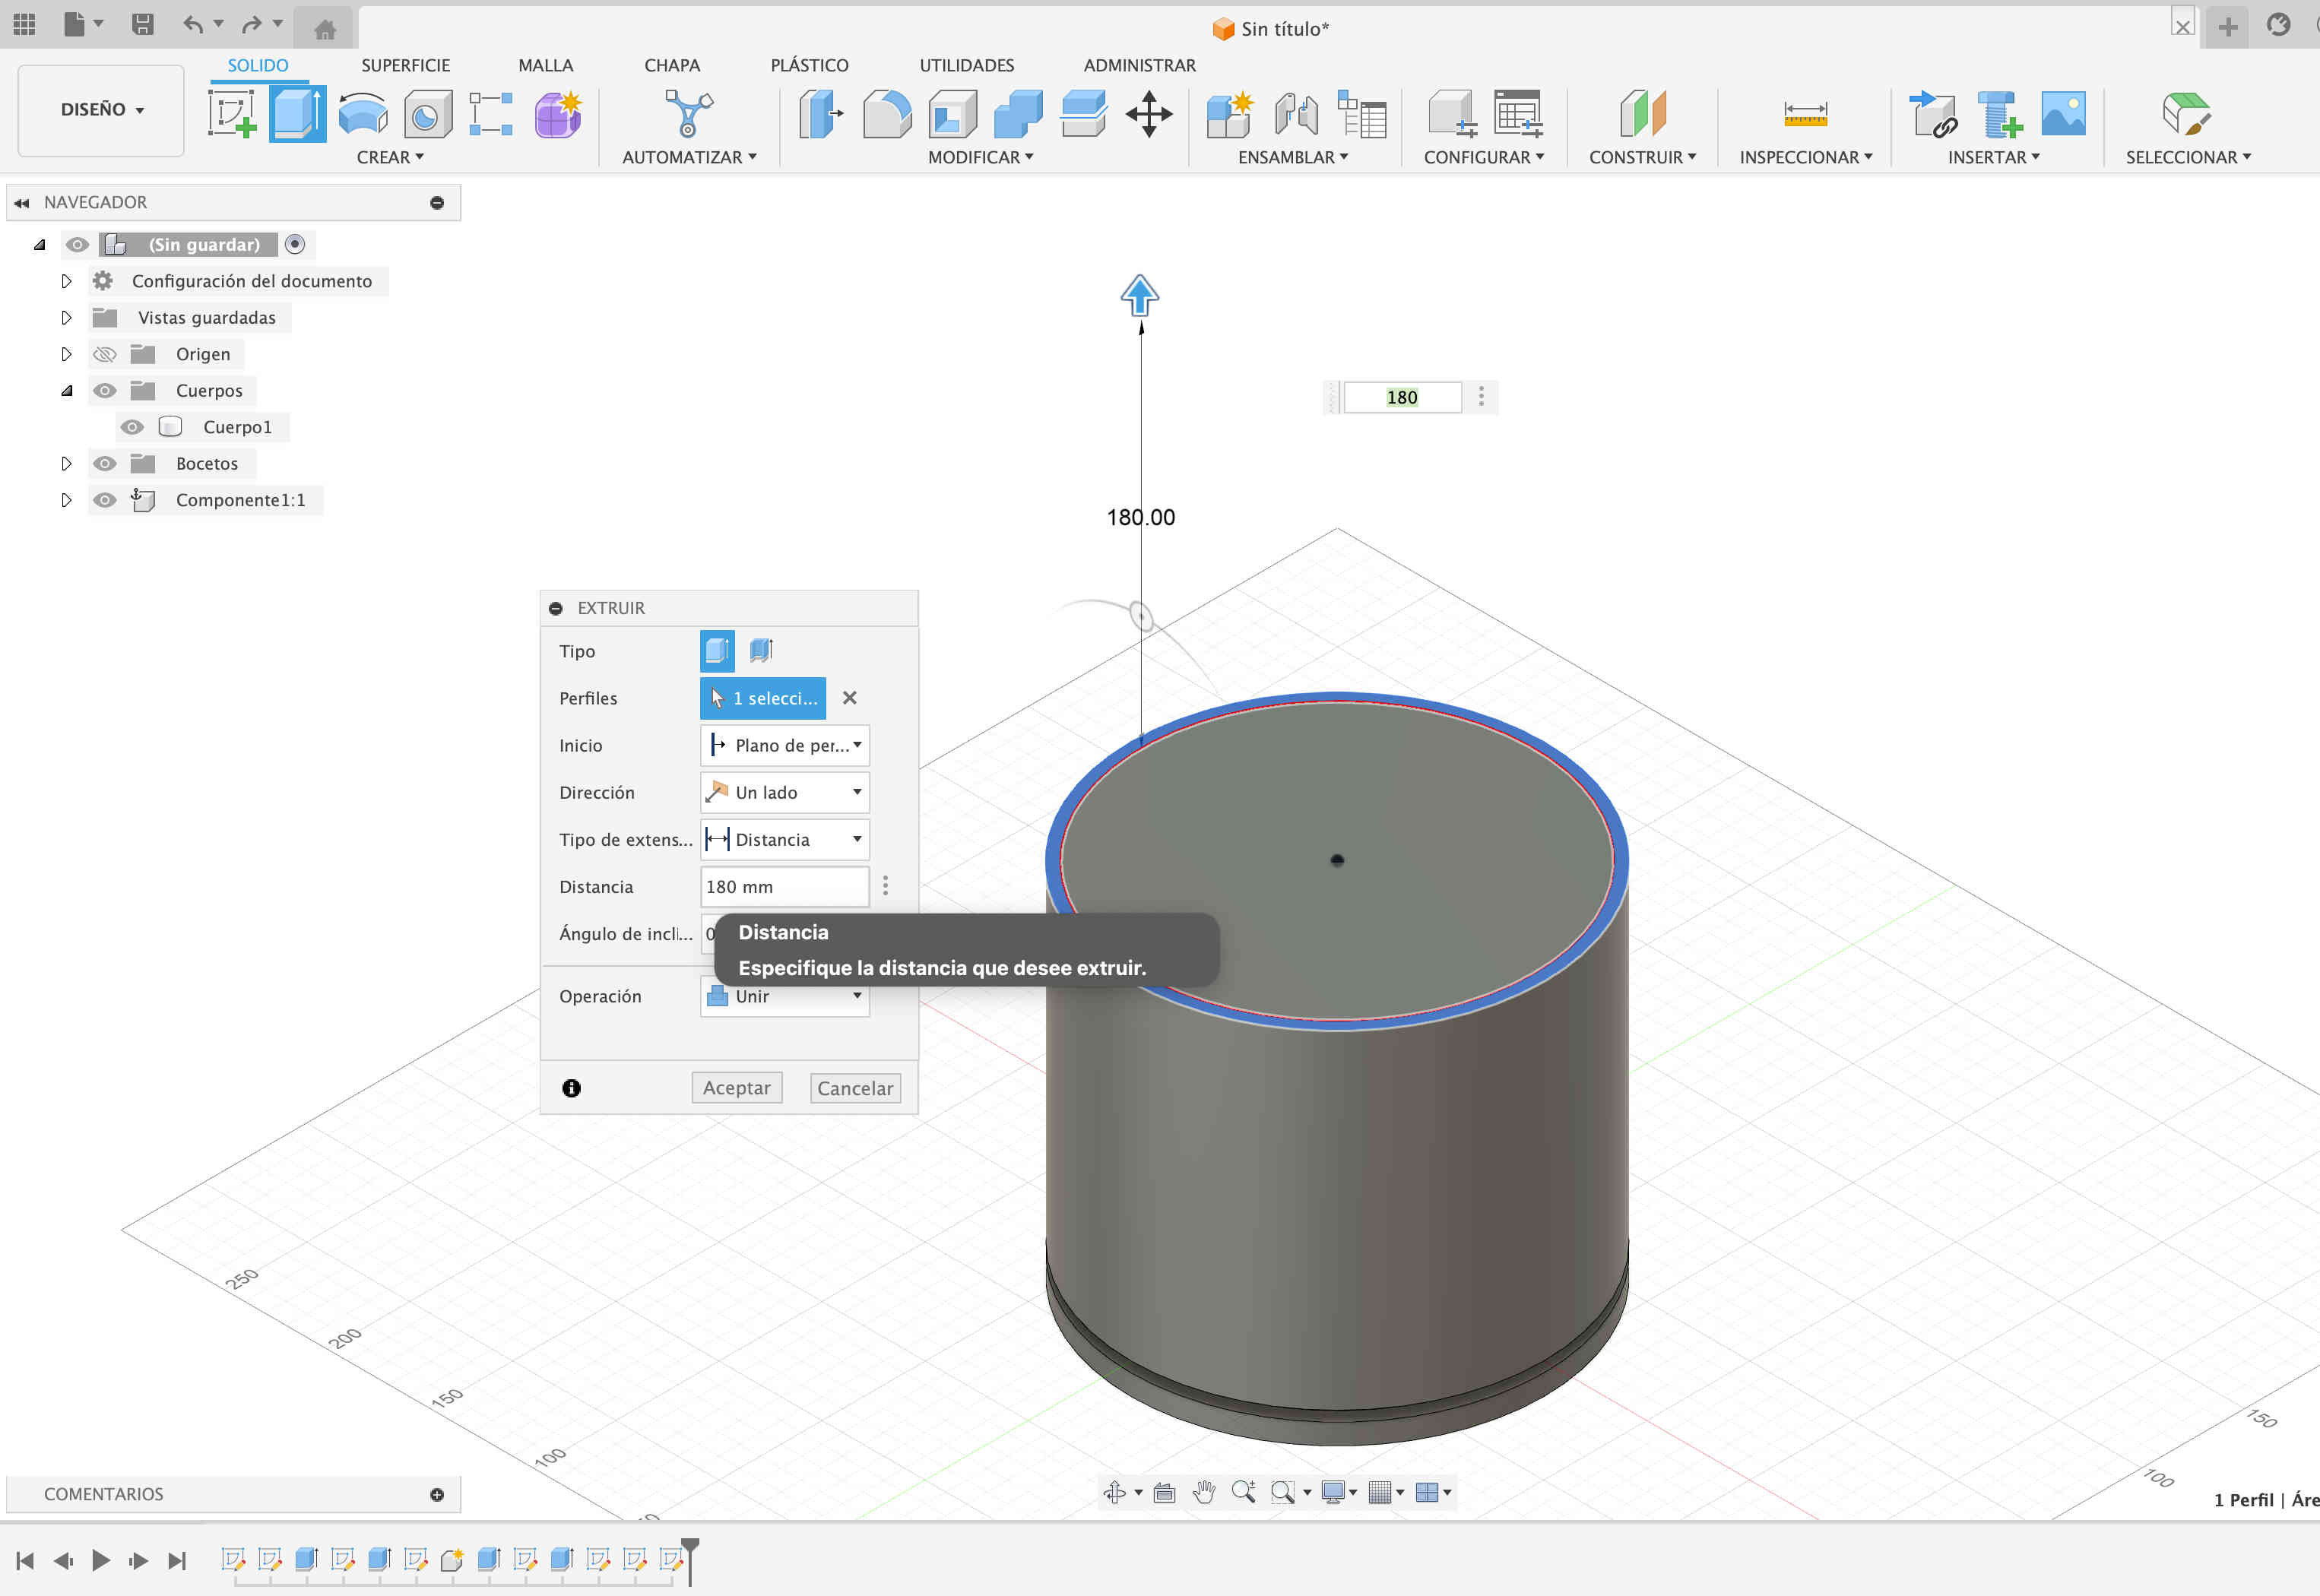Image resolution: width=2320 pixels, height=1596 pixels.
Task: Switch to the UTILIDADES tab
Action: point(966,65)
